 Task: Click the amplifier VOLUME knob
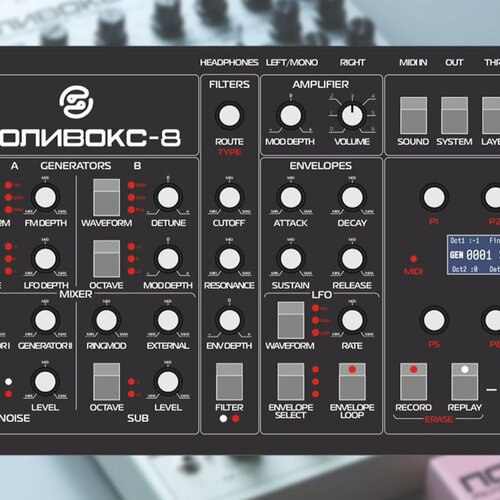[352, 116]
